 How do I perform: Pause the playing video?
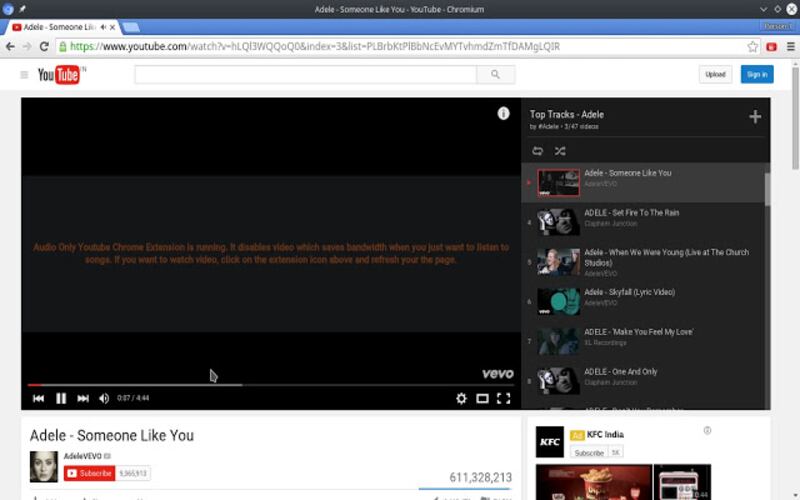[61, 398]
